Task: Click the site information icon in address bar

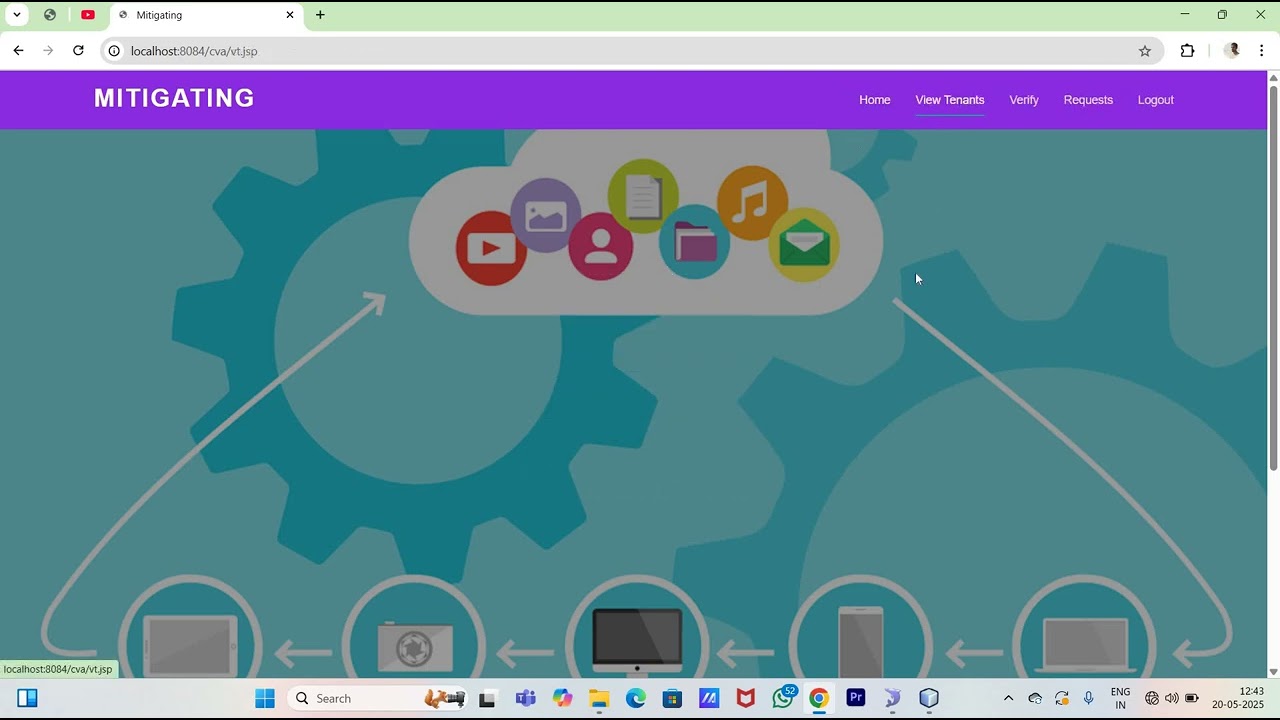Action: click(x=114, y=51)
